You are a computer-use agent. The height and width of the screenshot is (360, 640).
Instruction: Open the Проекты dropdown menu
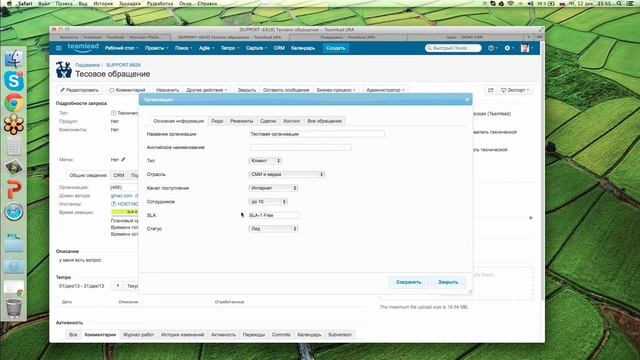(x=156, y=48)
